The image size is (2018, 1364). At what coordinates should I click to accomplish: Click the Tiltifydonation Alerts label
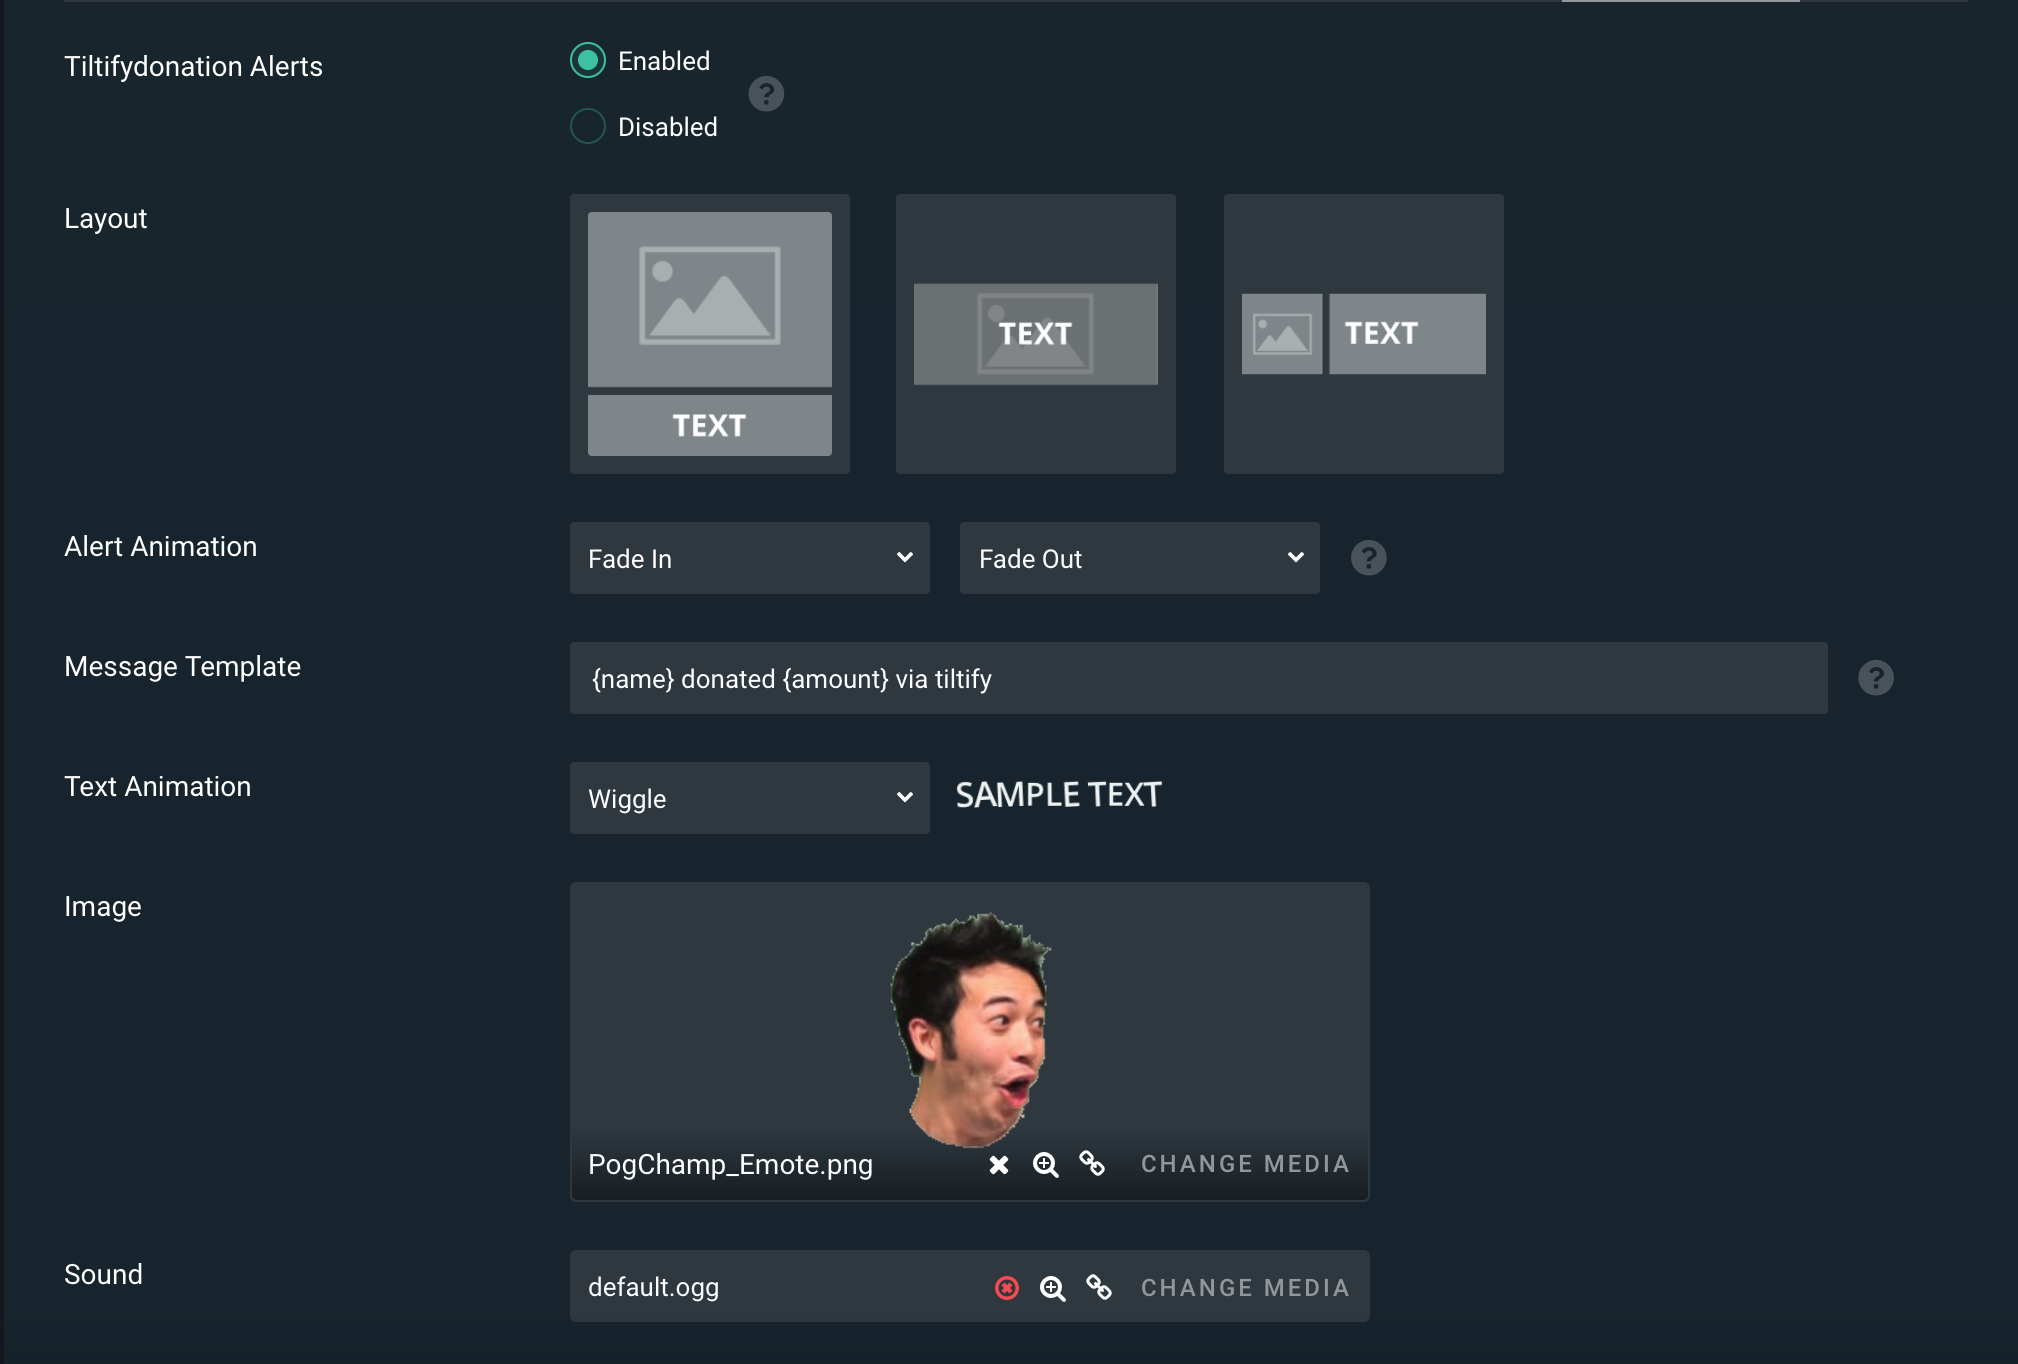193,67
